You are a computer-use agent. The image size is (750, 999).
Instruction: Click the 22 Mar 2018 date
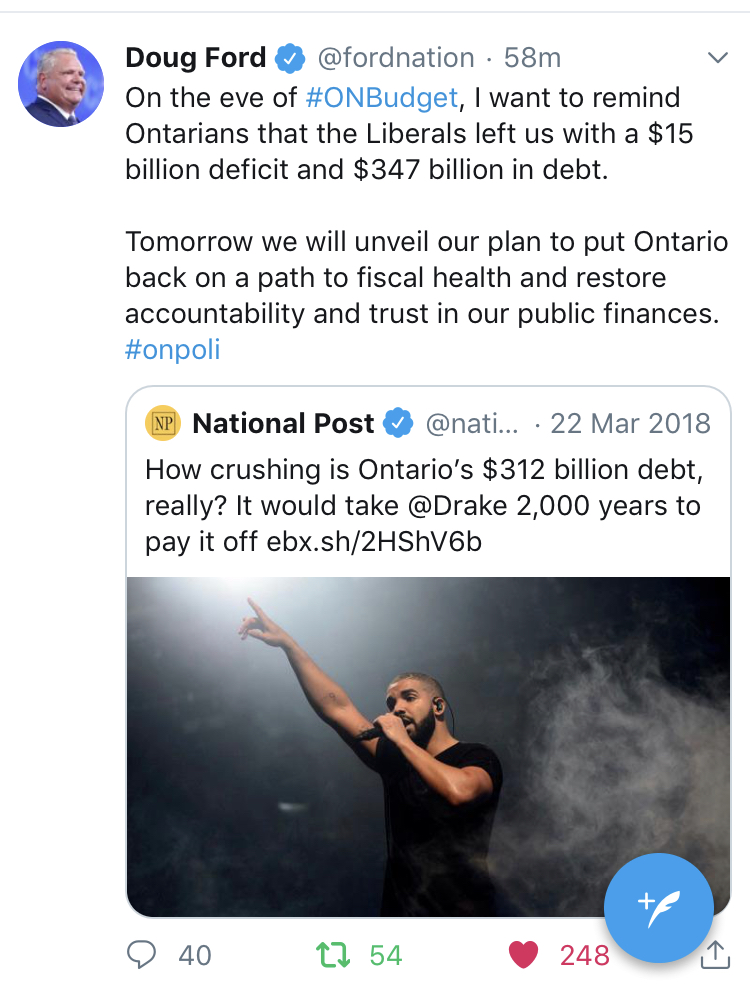[x=630, y=423]
